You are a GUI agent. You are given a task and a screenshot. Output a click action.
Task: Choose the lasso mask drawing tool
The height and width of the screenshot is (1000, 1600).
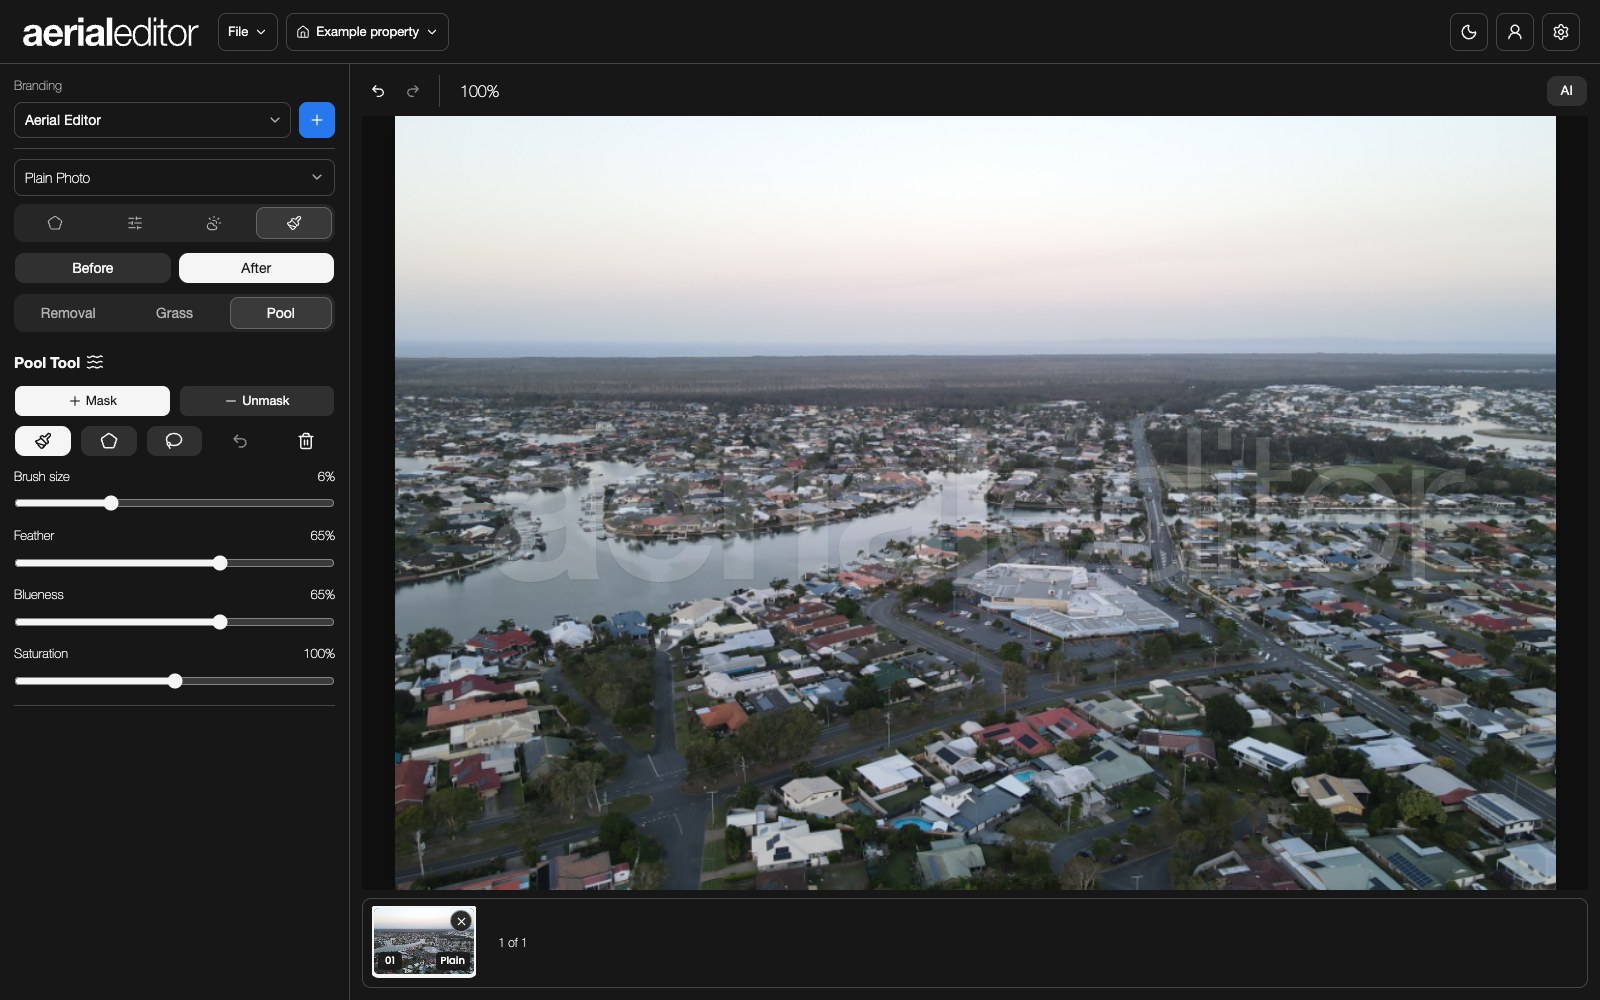[174, 441]
